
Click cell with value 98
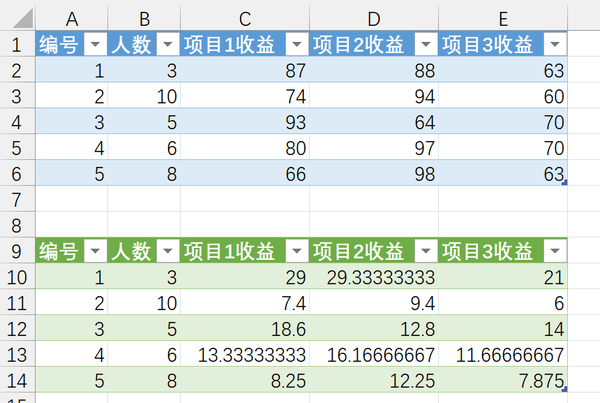374,174
